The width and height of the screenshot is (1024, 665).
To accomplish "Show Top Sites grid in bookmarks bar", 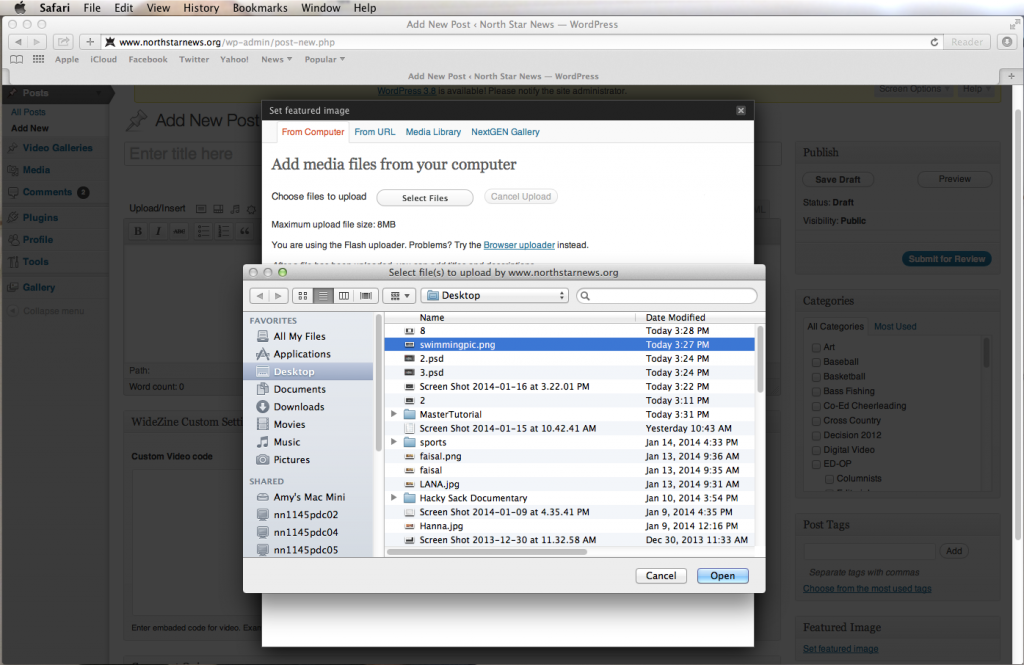I will [39, 59].
